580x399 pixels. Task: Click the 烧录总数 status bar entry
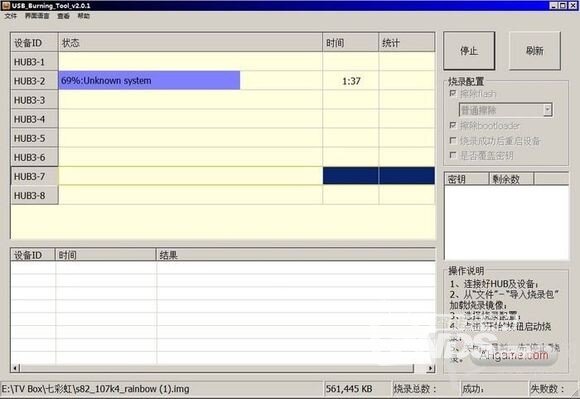tap(415, 389)
